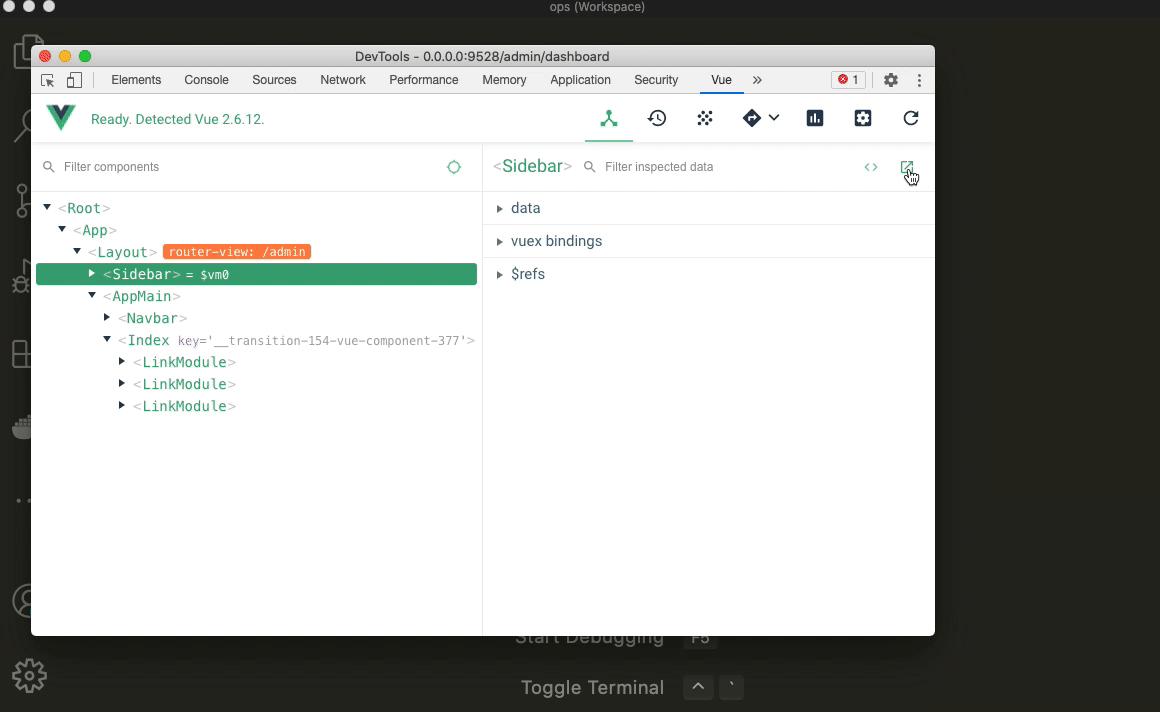Select the Navbar component

pos(153,318)
